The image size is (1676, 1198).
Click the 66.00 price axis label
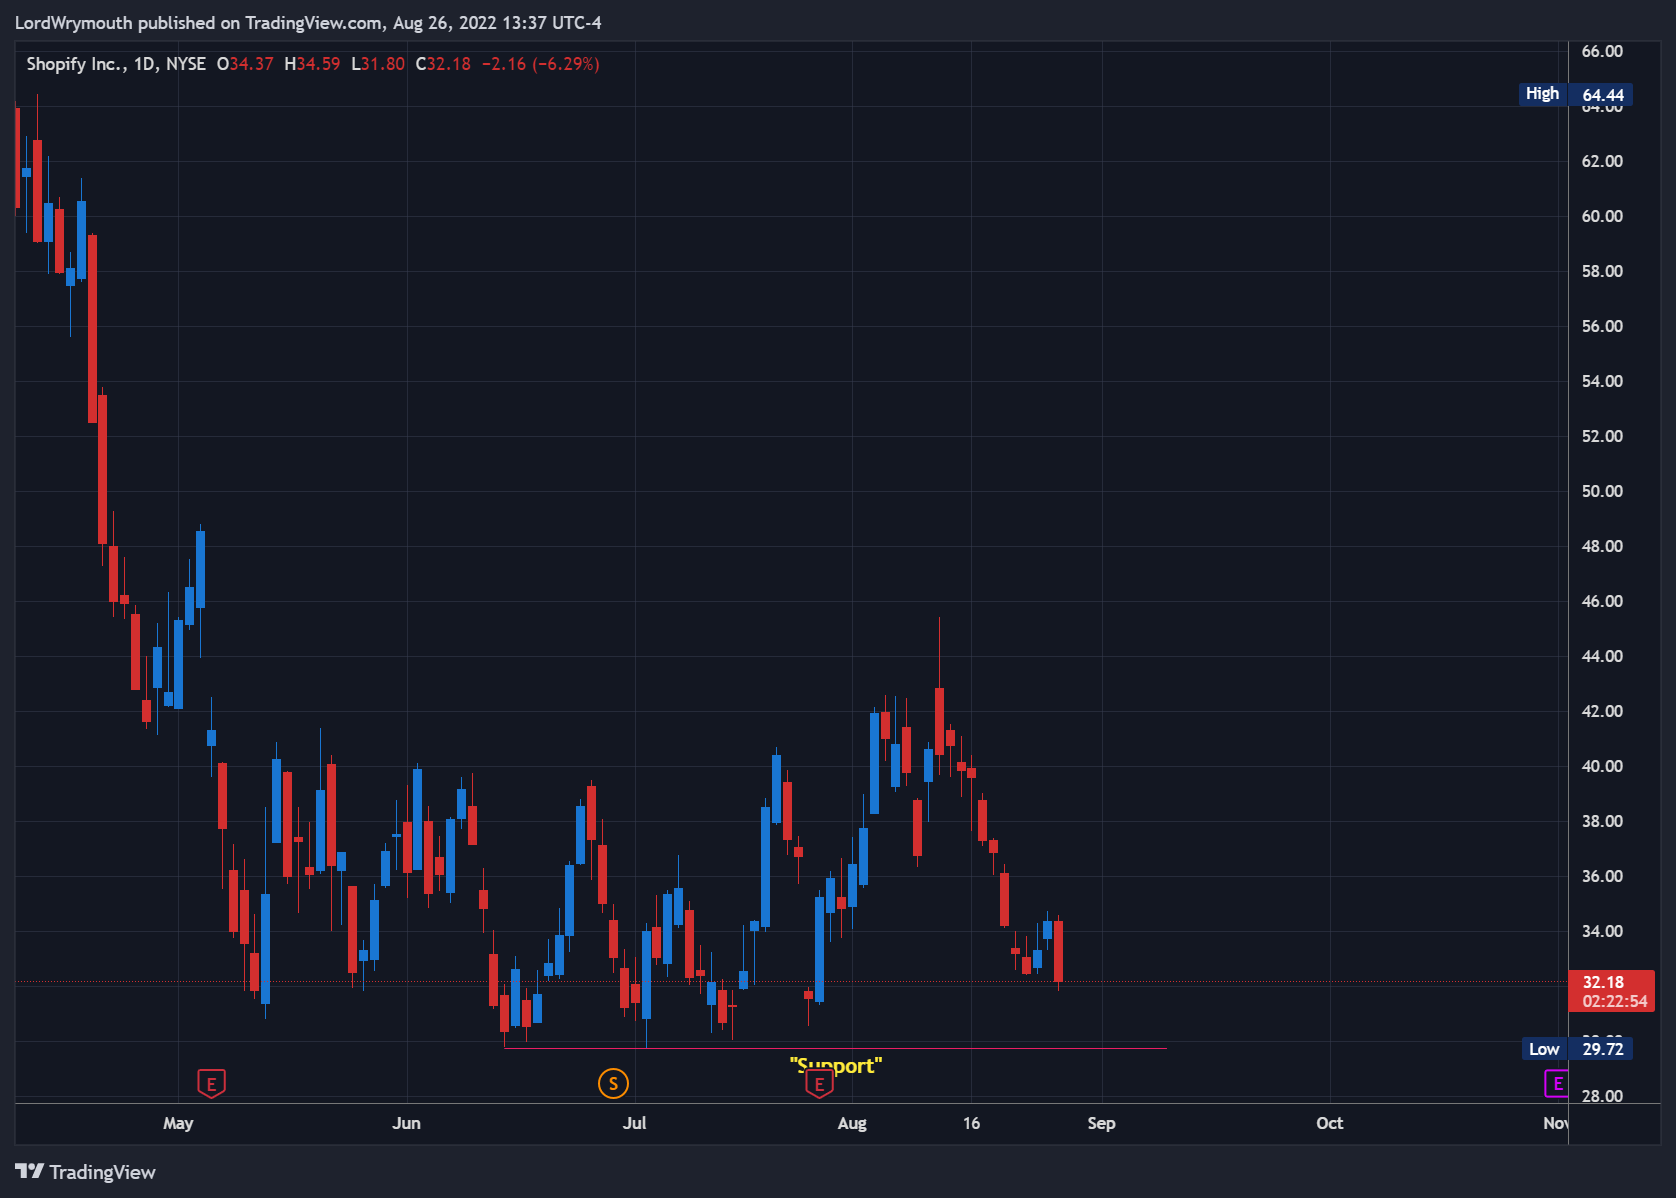(1602, 51)
